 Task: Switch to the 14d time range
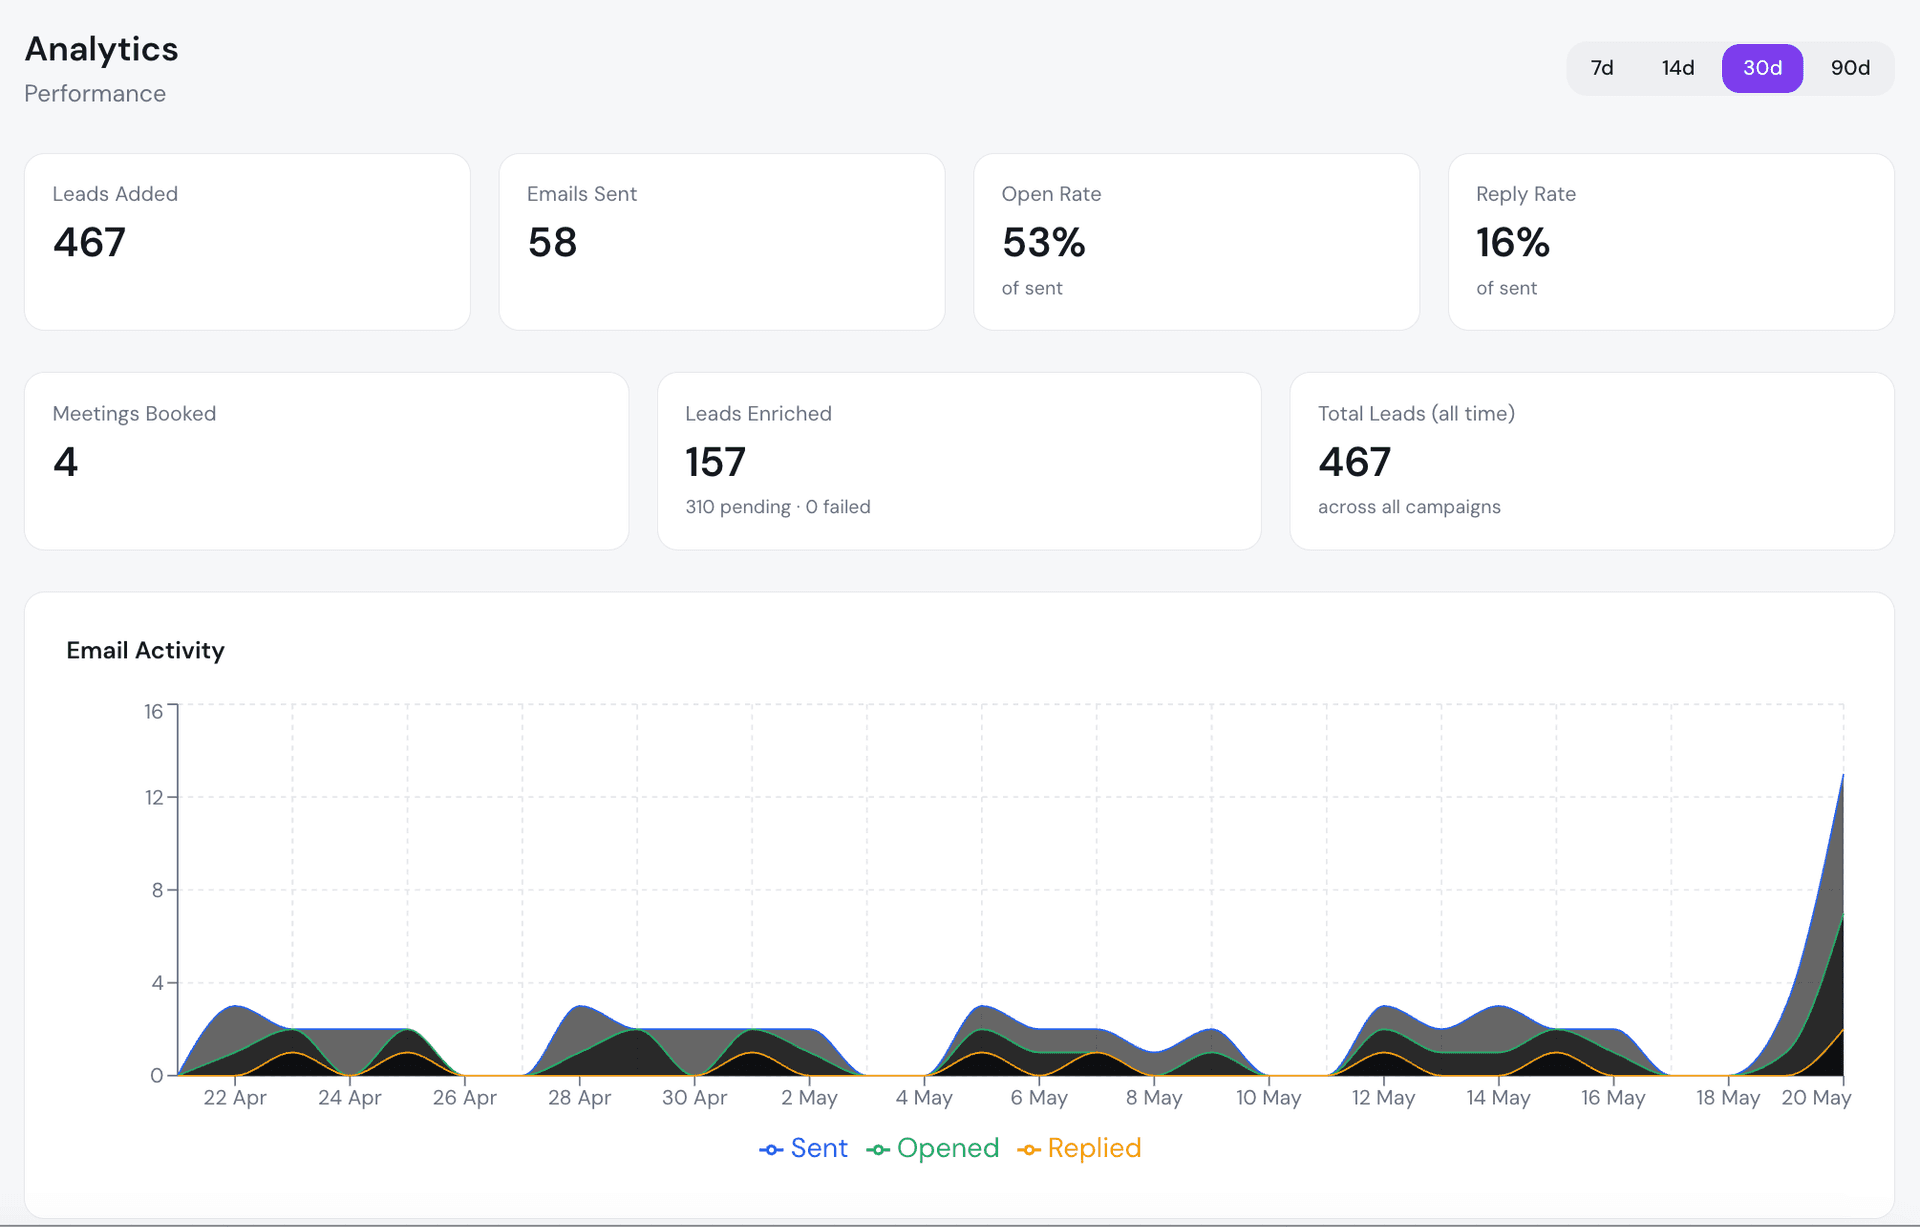1678,68
